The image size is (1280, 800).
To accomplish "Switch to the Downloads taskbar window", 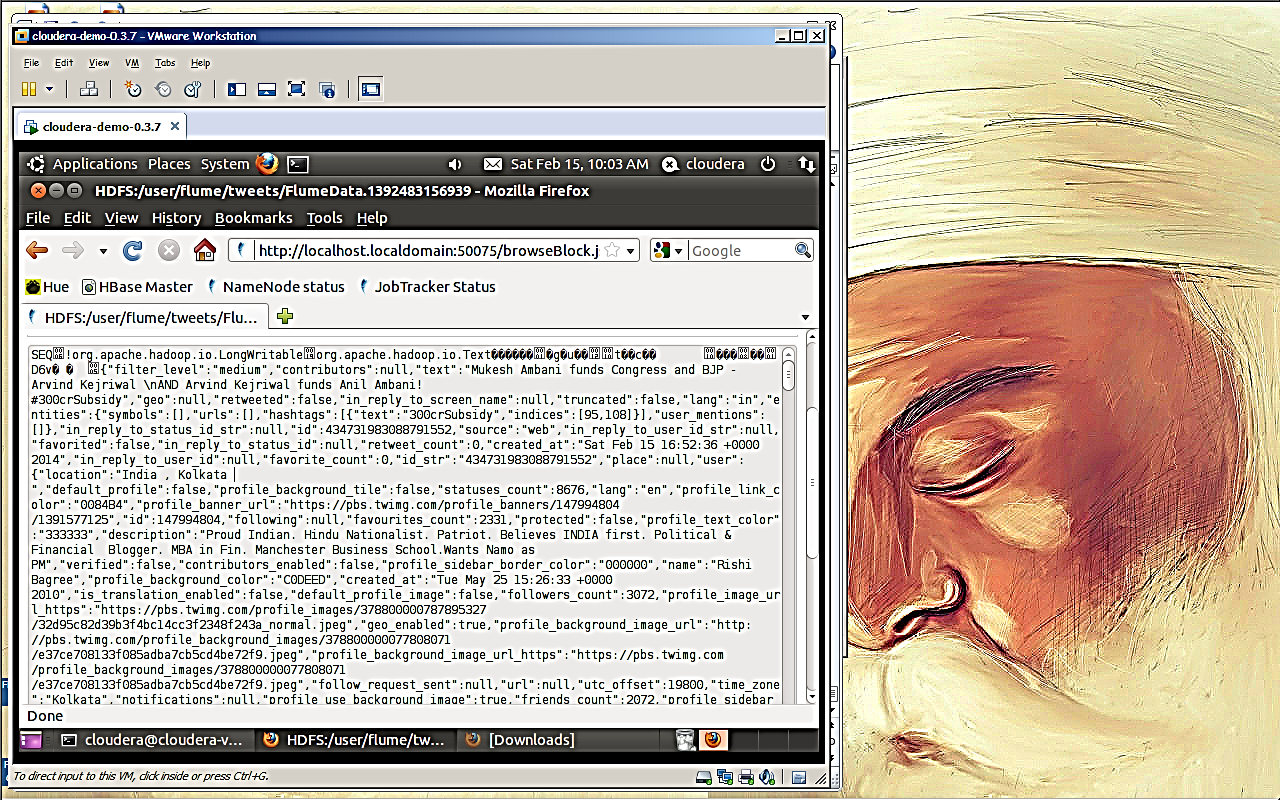I will tap(558, 740).
